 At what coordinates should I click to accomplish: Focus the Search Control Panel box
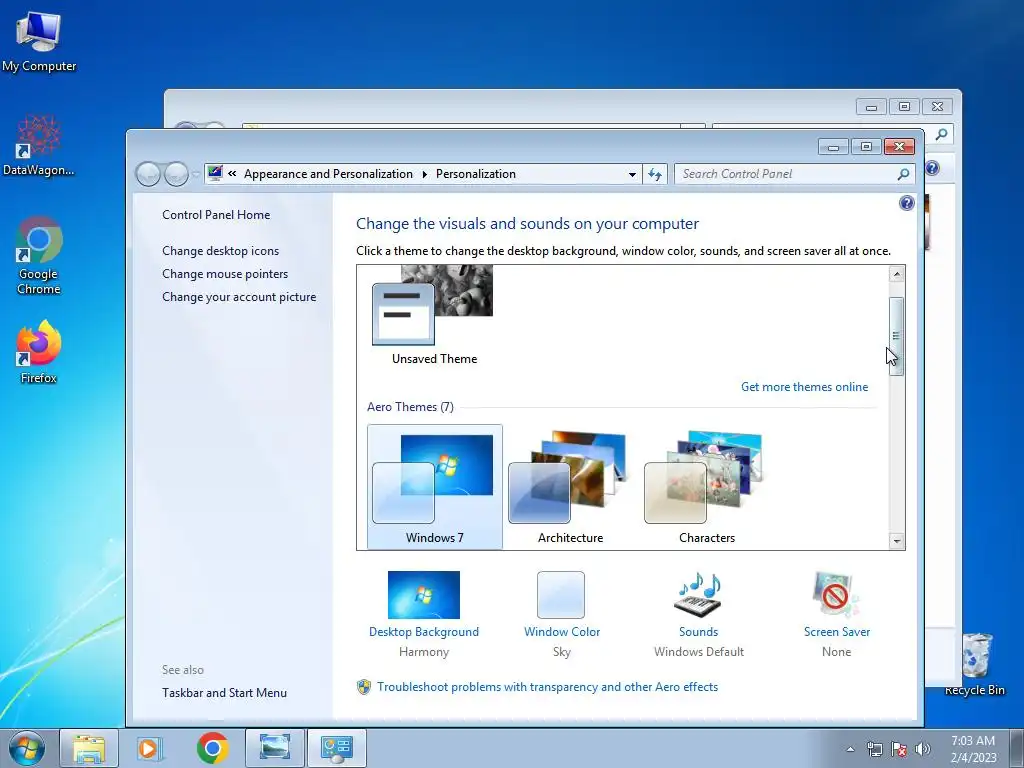[786, 174]
